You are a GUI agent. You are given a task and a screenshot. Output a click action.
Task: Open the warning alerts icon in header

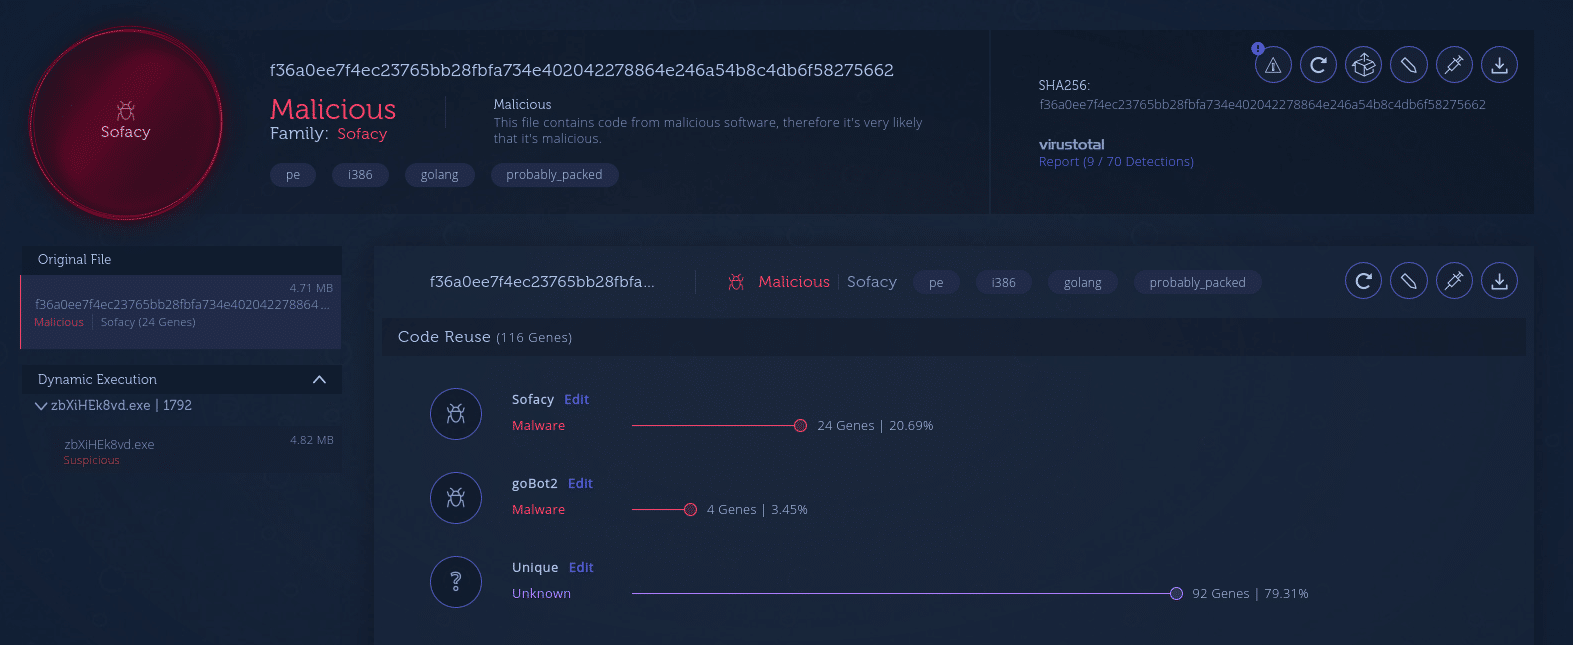(1273, 65)
